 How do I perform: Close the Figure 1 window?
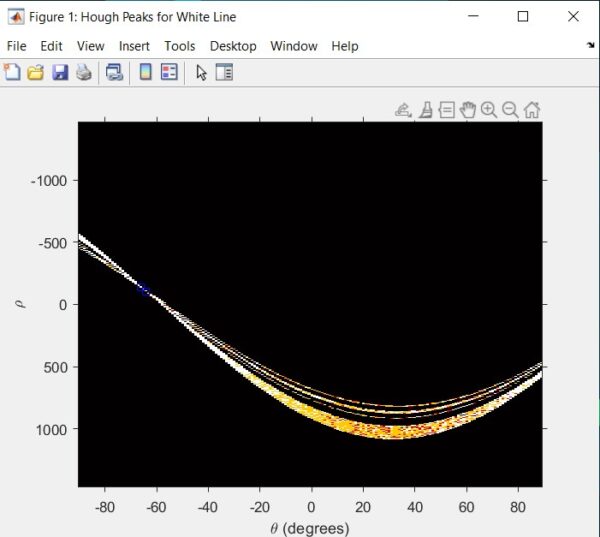click(573, 16)
